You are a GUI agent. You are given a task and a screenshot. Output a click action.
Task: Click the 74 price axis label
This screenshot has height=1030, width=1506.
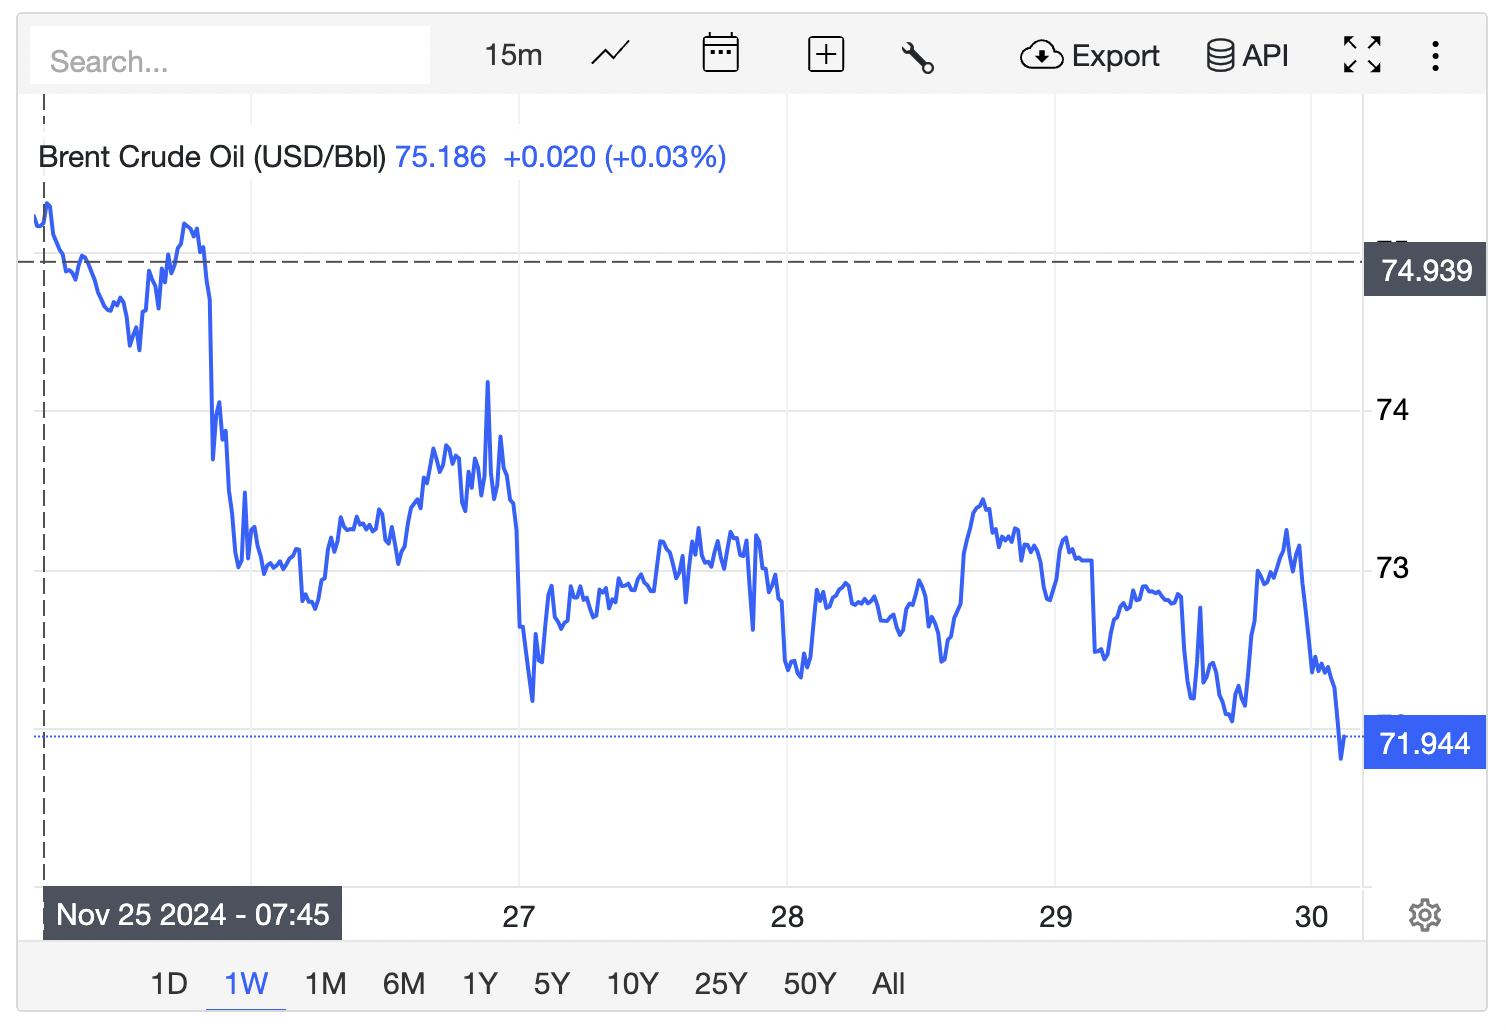click(x=1392, y=410)
